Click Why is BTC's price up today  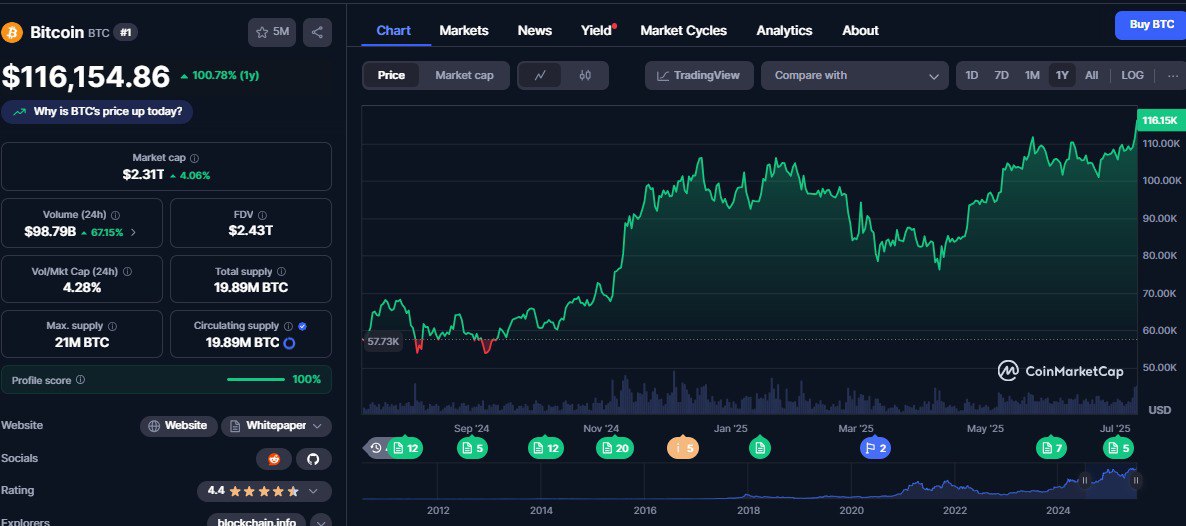(x=97, y=111)
